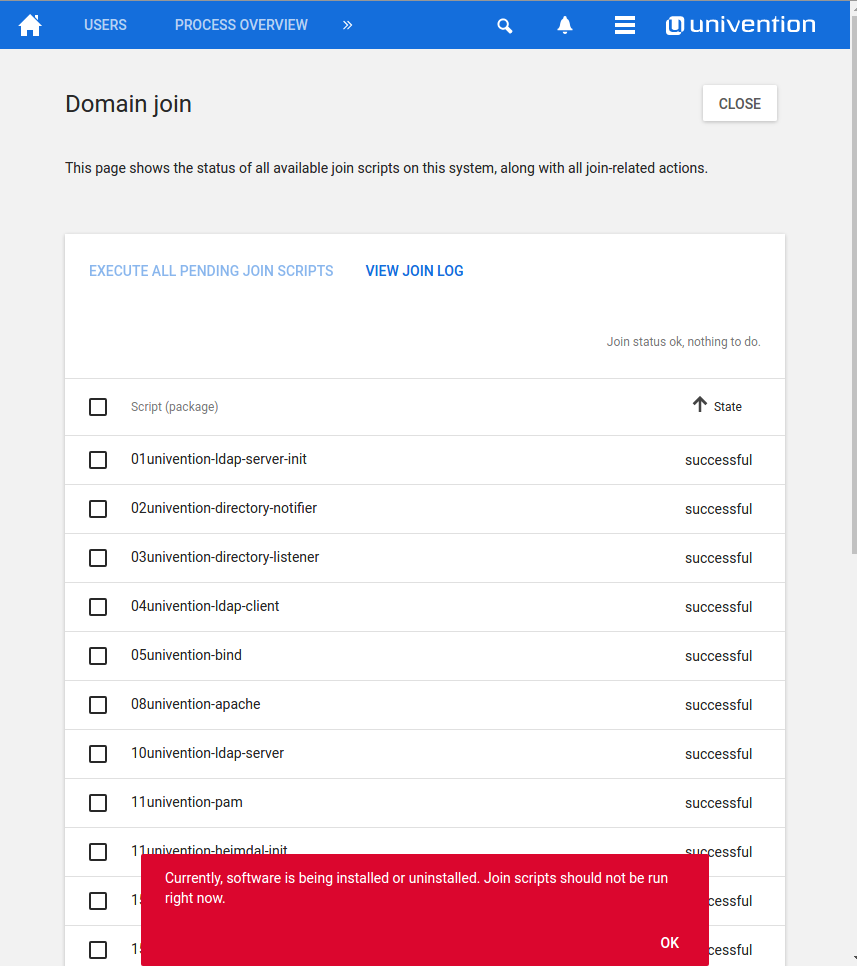
Task: Select the 05univention-bind checkbox
Action: pos(98,656)
